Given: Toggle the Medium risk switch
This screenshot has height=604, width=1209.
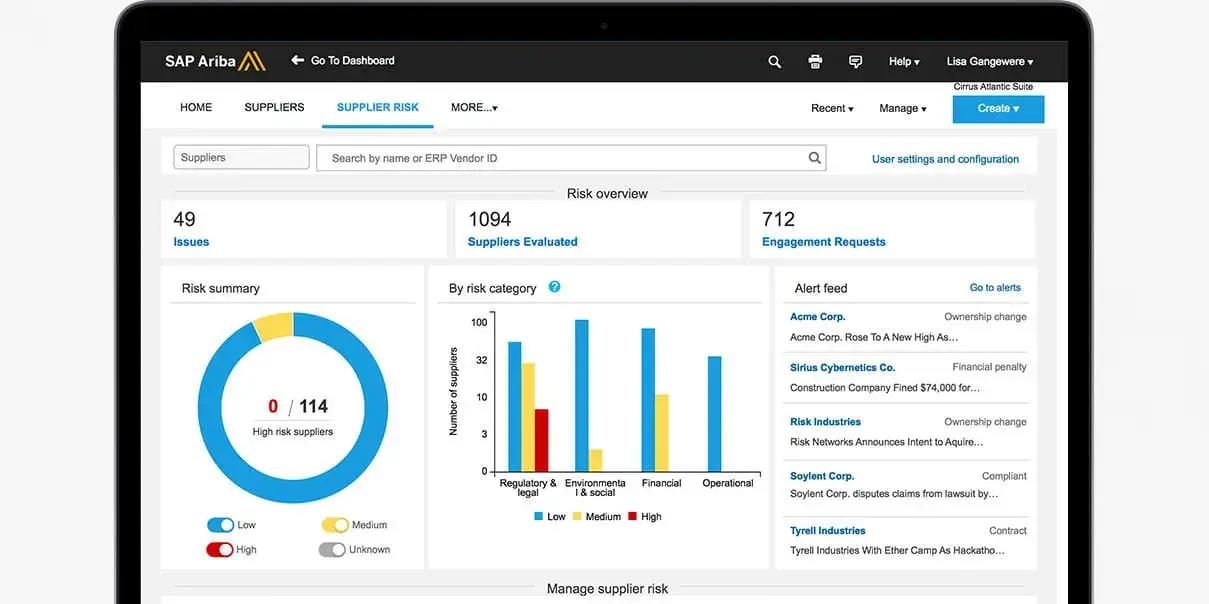Looking at the screenshot, I should (x=334, y=525).
